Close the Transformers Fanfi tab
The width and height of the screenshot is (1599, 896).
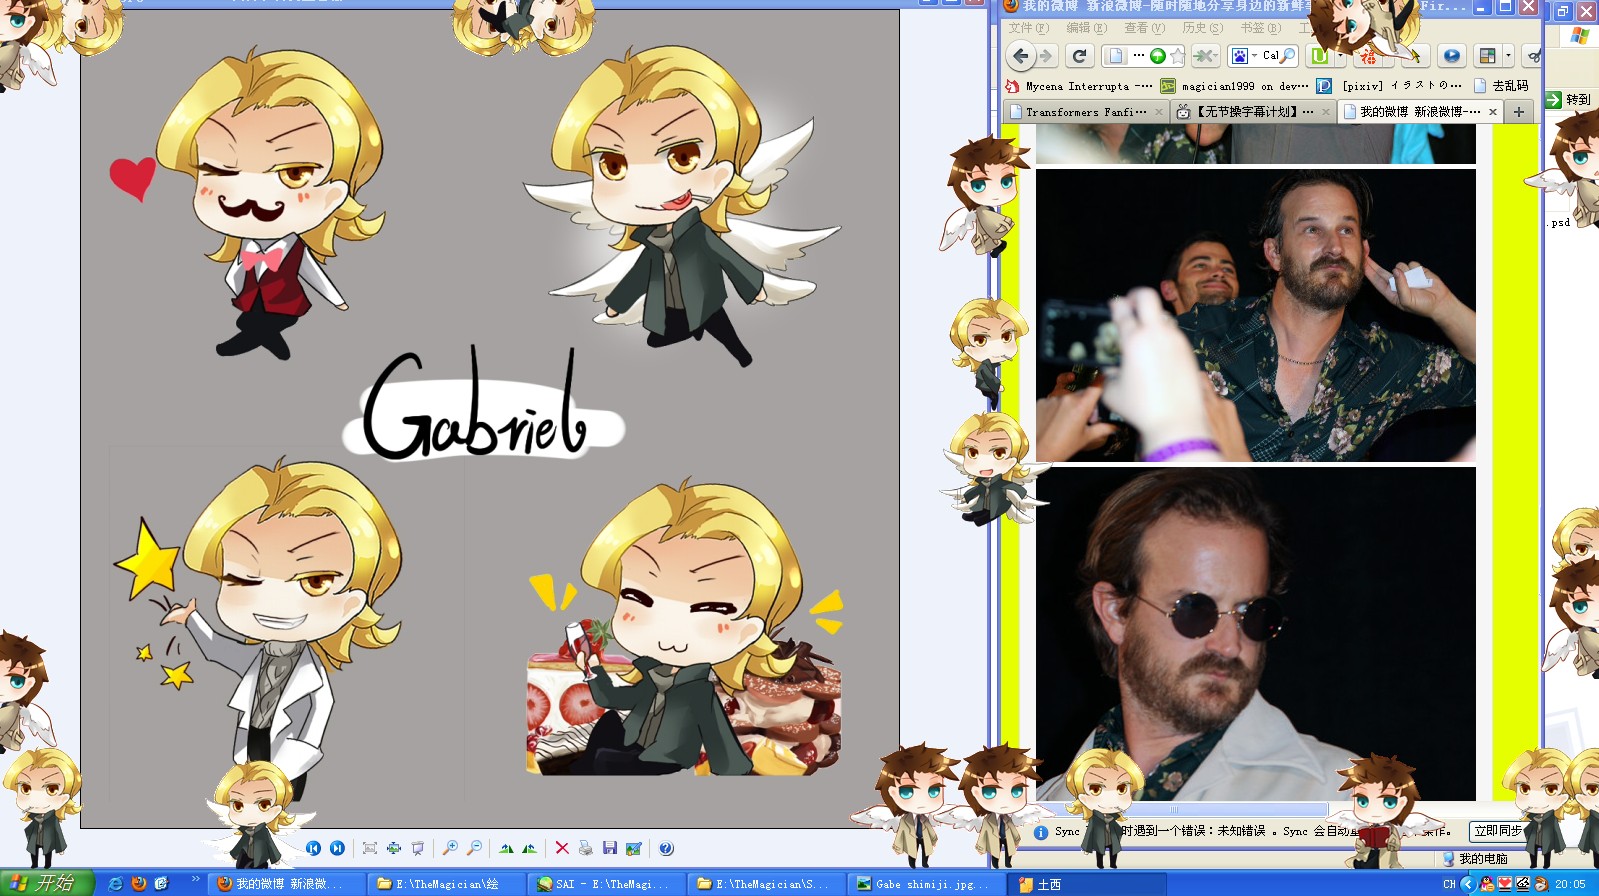pyautogui.click(x=1159, y=112)
